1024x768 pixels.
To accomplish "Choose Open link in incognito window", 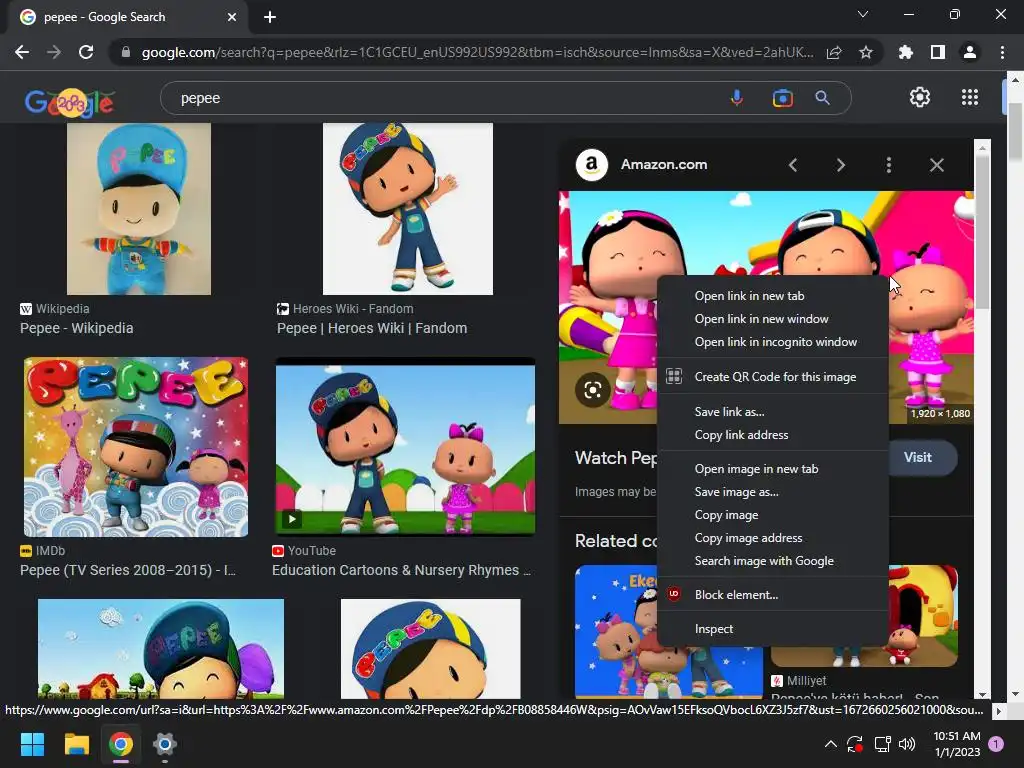I will [773, 342].
